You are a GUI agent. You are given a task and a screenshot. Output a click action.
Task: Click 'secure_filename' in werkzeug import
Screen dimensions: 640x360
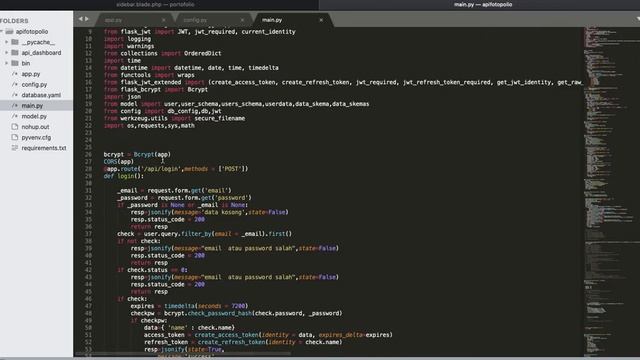[x=220, y=118]
